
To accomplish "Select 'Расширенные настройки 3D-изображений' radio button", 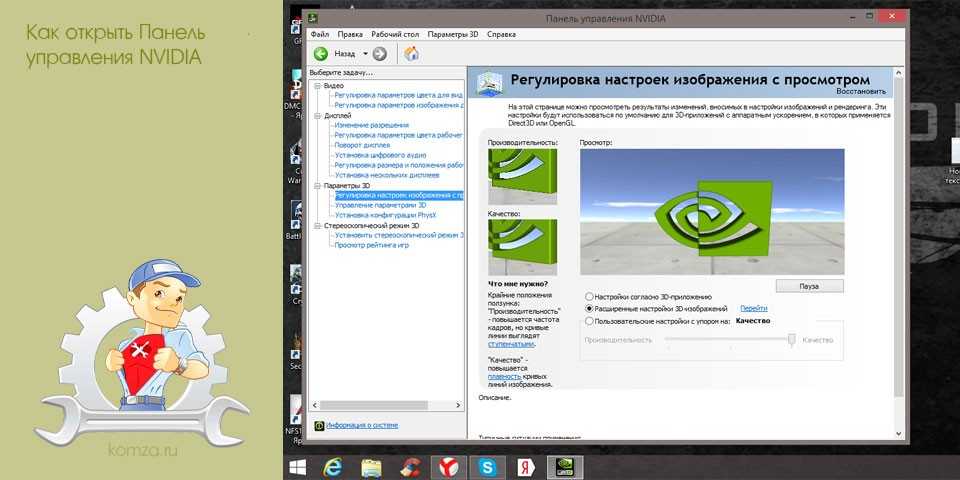I will (588, 309).
